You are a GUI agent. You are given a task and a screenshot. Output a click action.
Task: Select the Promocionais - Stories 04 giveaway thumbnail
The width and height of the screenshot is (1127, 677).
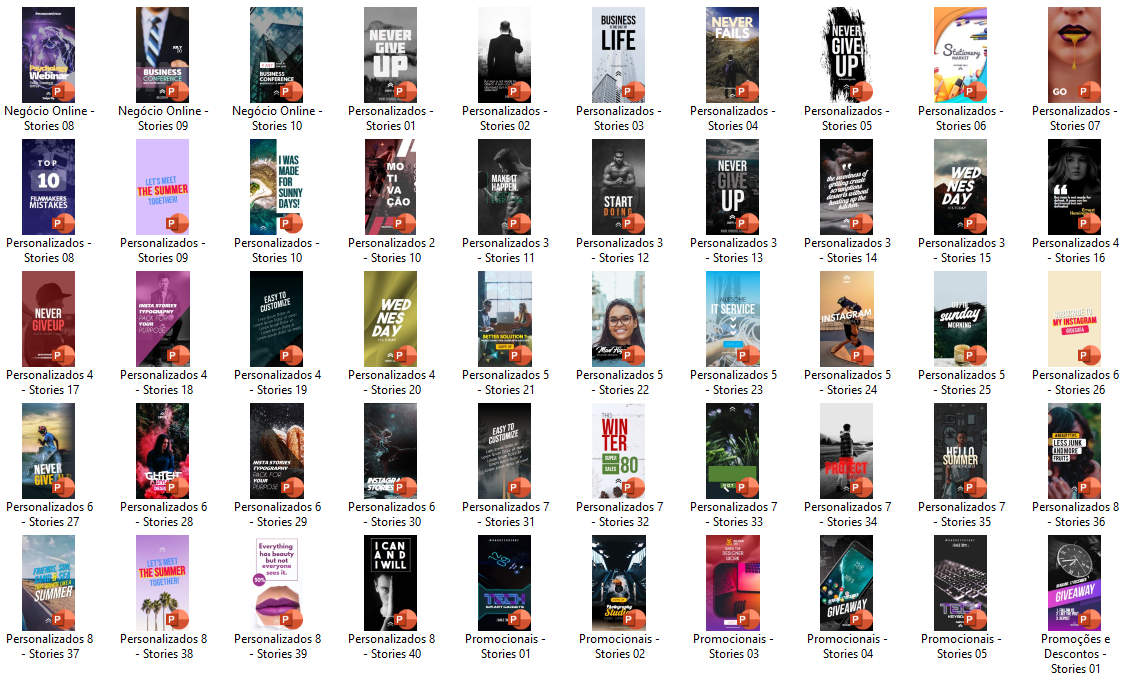pos(846,583)
